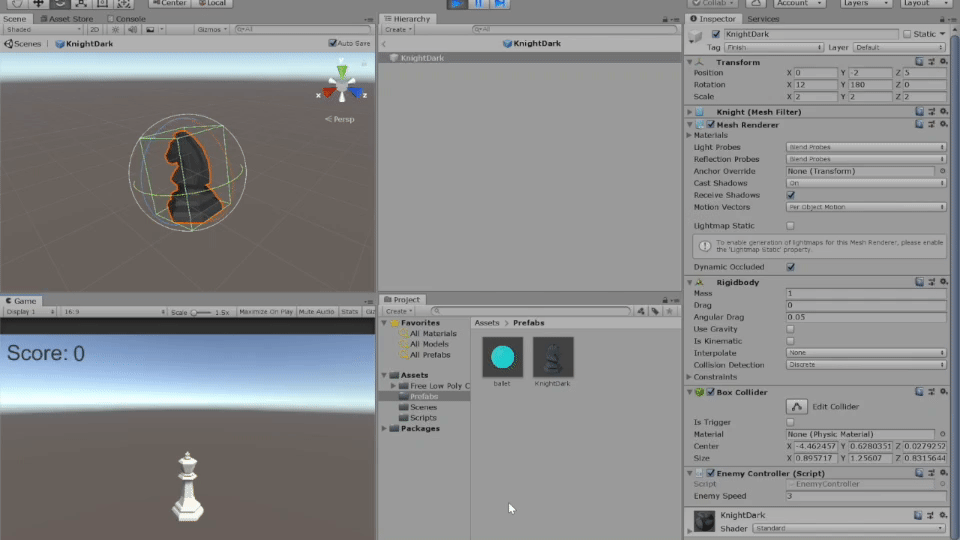This screenshot has width=960, height=540.
Task: Toggle the Auto Save checkbox
Action: click(x=333, y=44)
